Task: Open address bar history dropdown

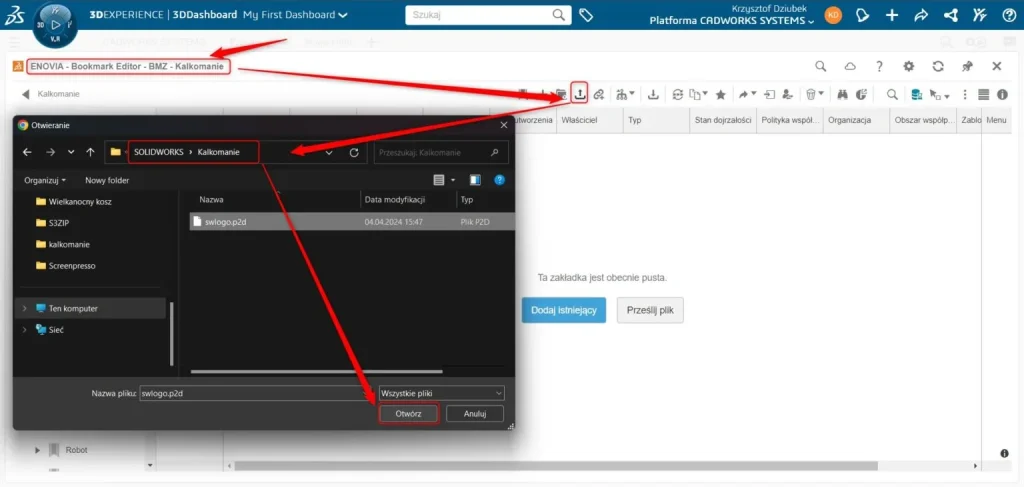Action: [329, 152]
